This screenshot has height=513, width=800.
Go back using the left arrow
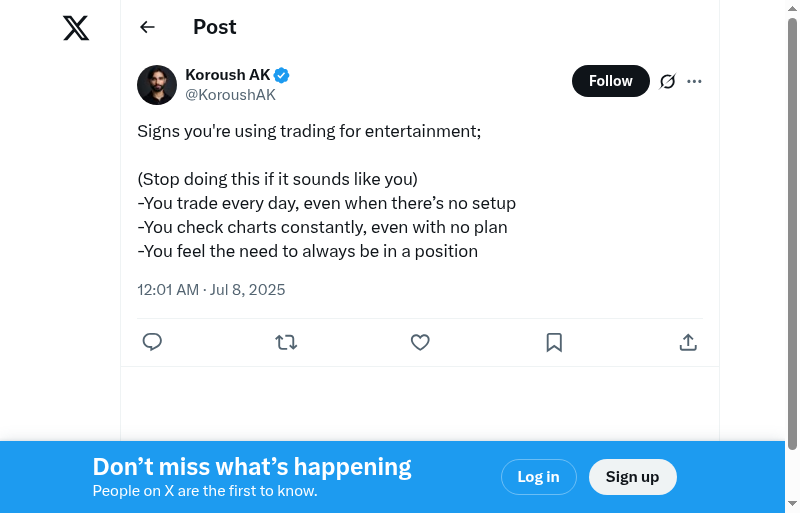(x=148, y=27)
